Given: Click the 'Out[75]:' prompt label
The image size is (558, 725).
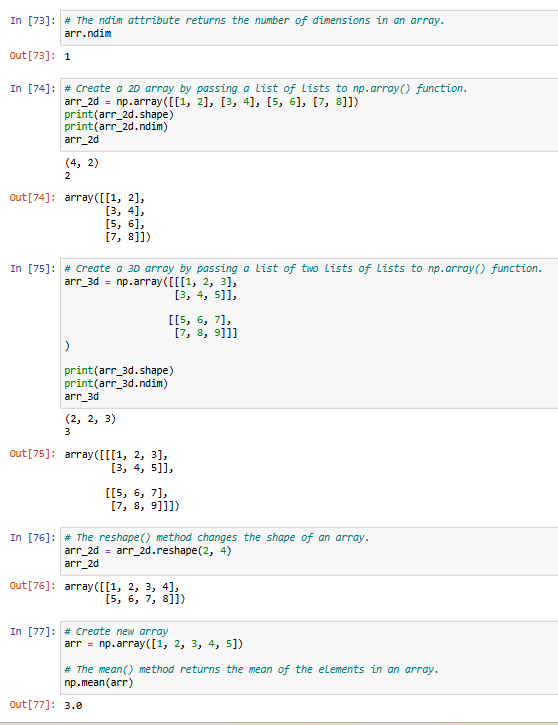Looking at the screenshot, I should tap(33, 454).
